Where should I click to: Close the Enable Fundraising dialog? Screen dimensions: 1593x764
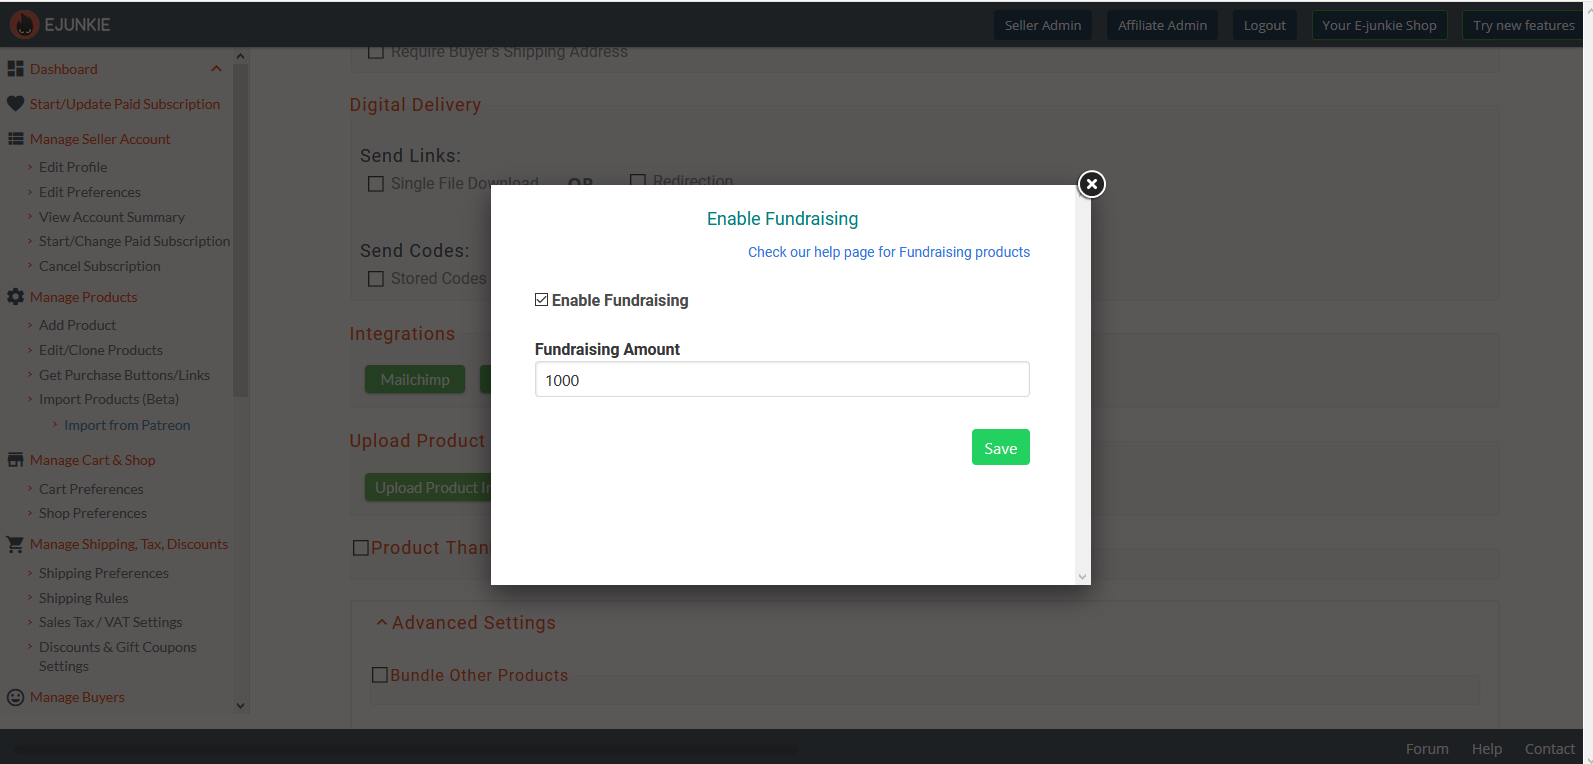coord(1092,184)
